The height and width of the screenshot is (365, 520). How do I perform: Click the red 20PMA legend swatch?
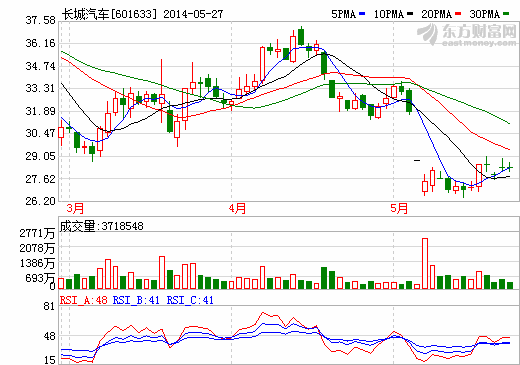tap(458, 14)
